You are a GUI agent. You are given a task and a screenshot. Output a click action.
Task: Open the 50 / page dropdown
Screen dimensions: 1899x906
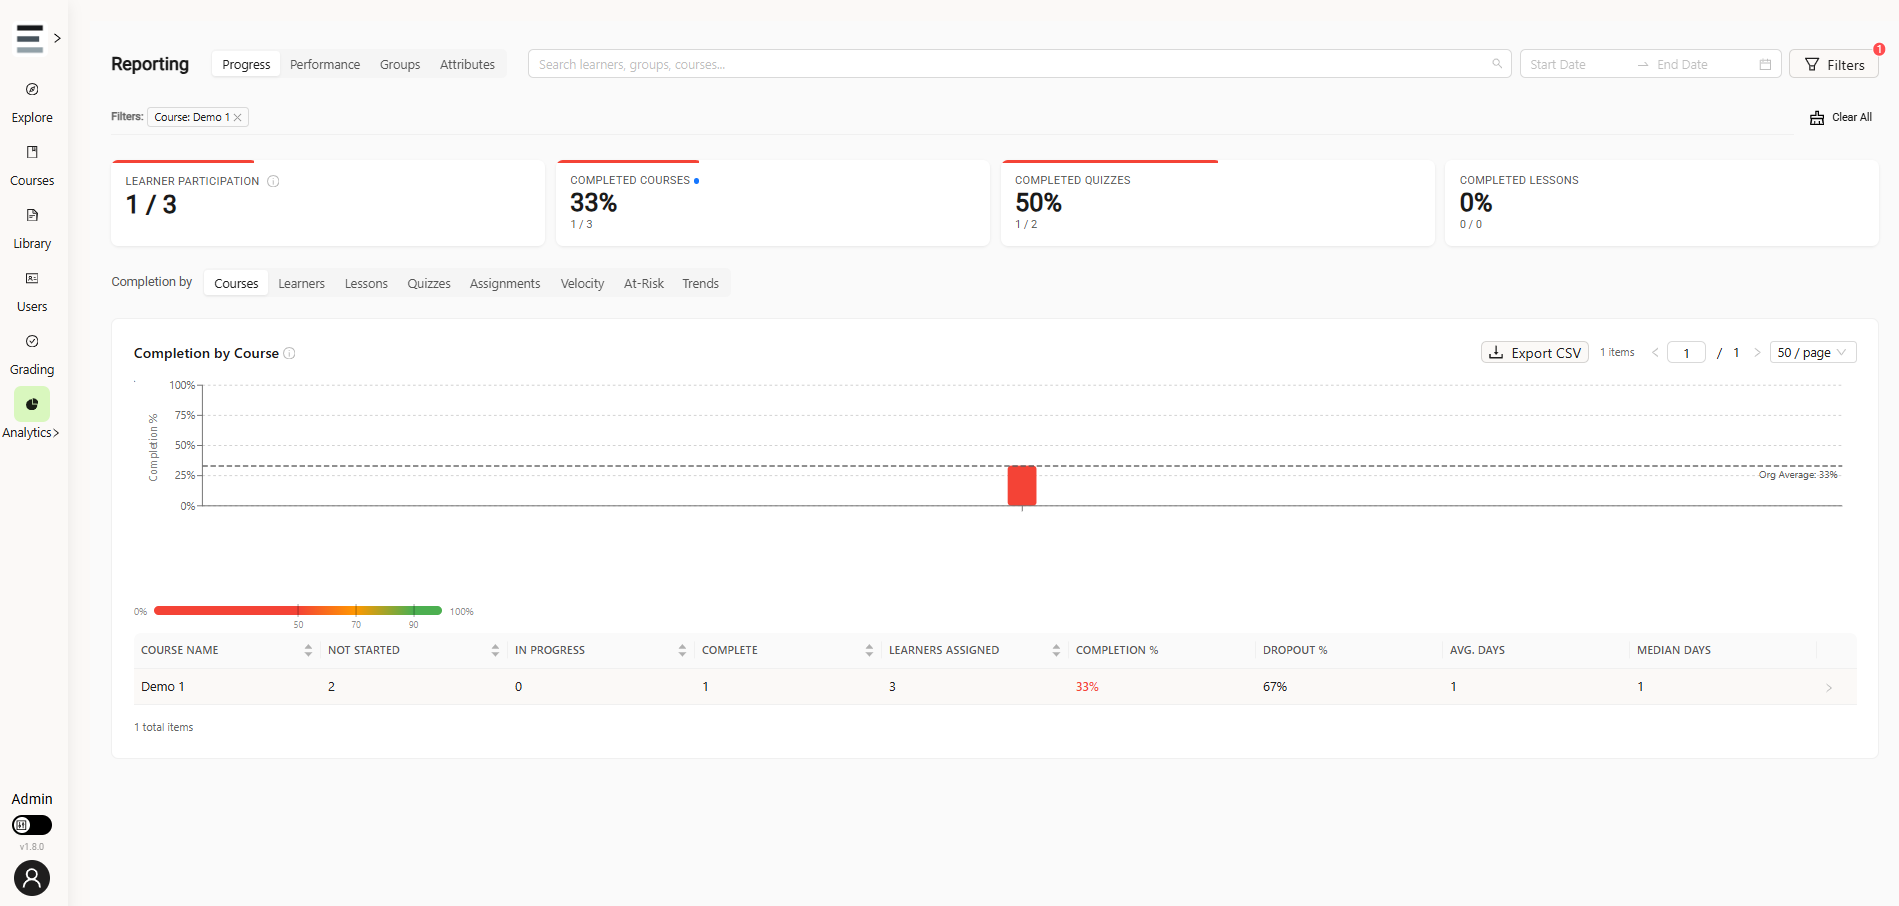click(1813, 352)
